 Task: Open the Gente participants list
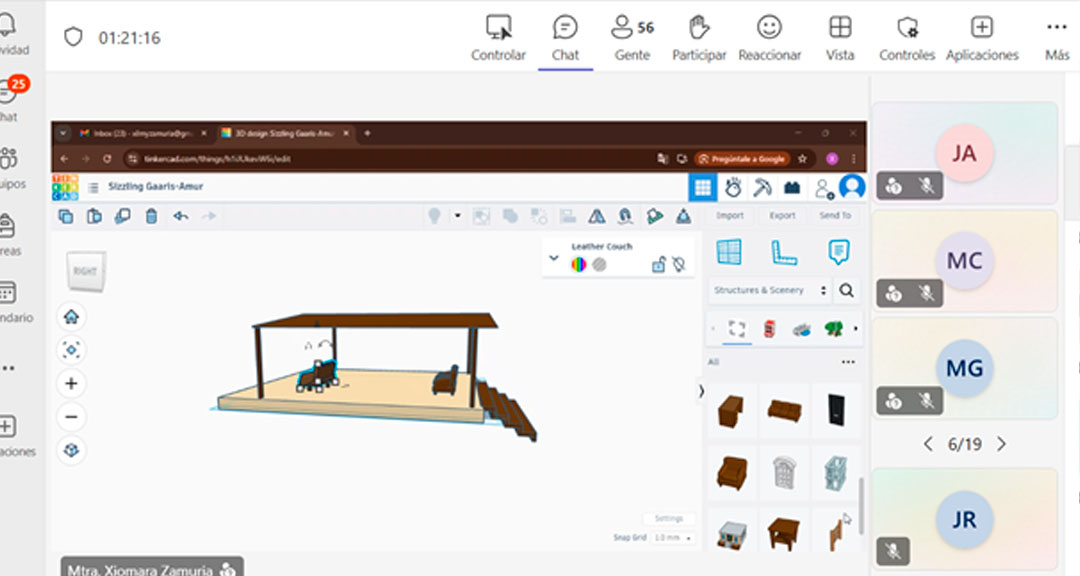(x=632, y=37)
